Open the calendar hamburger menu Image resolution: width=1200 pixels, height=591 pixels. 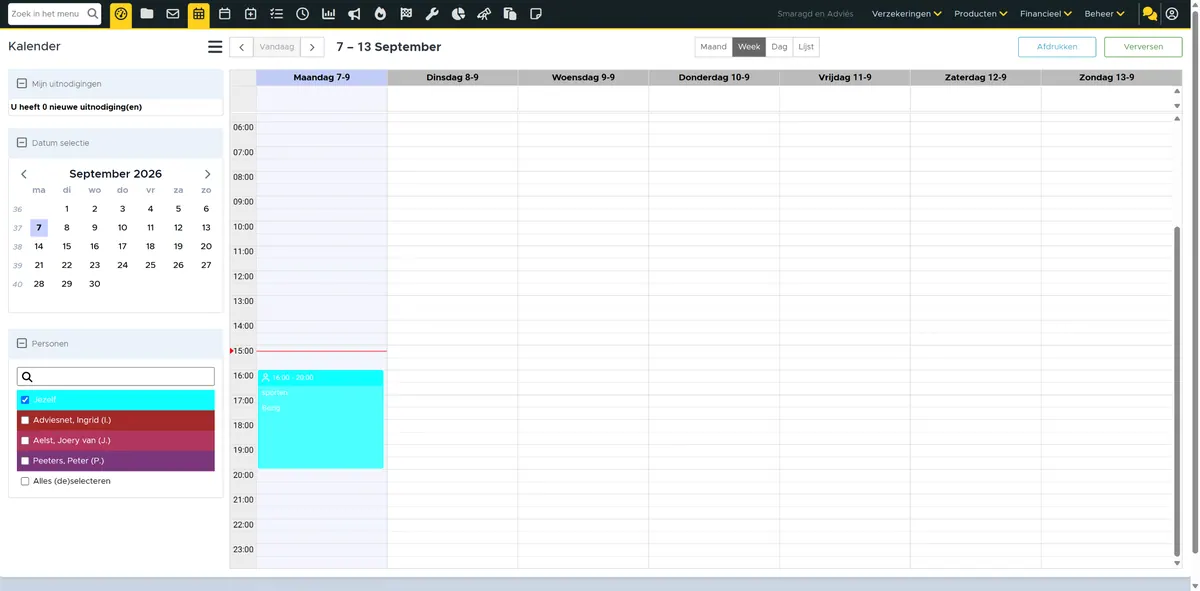tap(215, 47)
